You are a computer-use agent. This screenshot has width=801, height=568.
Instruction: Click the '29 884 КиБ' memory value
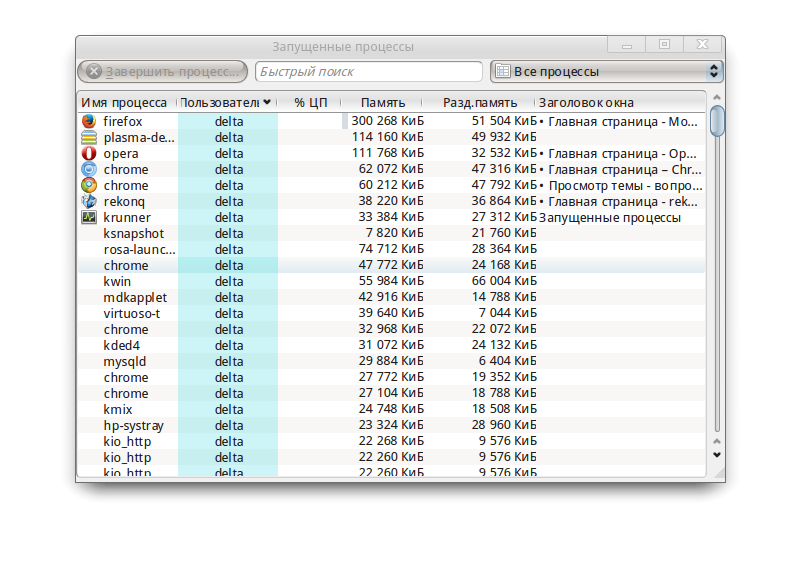pyautogui.click(x=391, y=361)
